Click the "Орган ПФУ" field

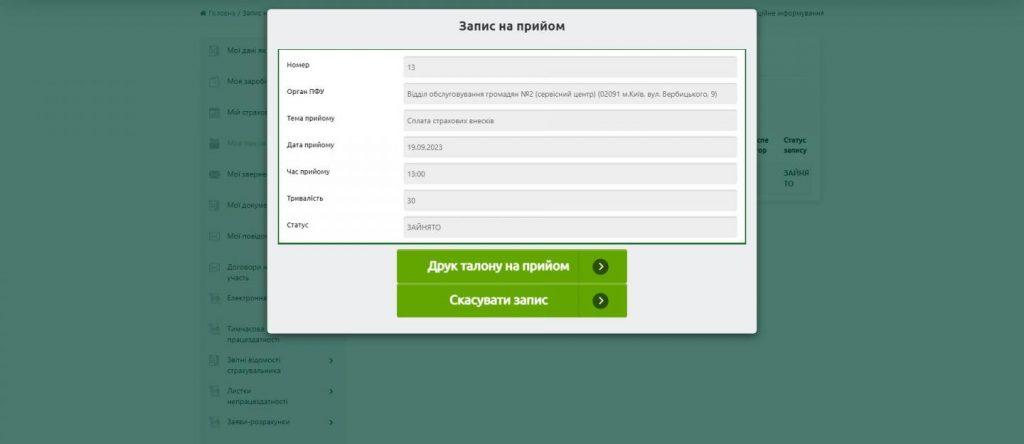point(570,94)
